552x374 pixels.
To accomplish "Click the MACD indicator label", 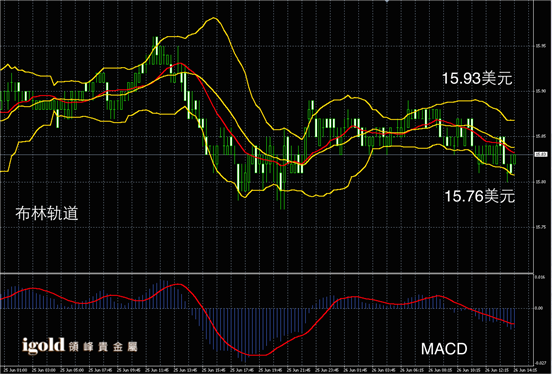I will point(444,349).
